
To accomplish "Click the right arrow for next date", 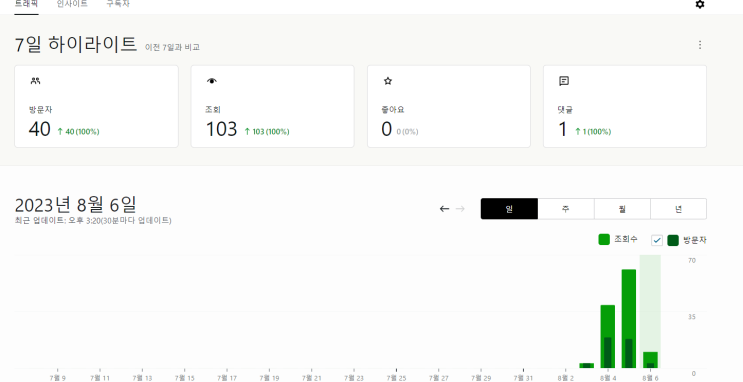I will tap(460, 209).
